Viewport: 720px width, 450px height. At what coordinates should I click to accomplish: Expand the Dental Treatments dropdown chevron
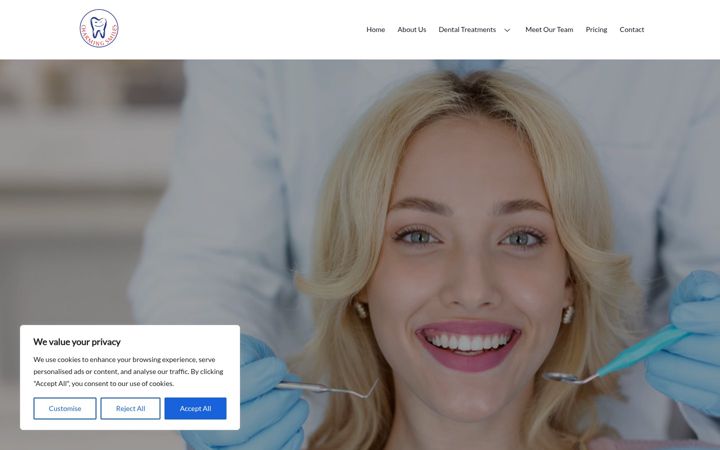point(507,30)
